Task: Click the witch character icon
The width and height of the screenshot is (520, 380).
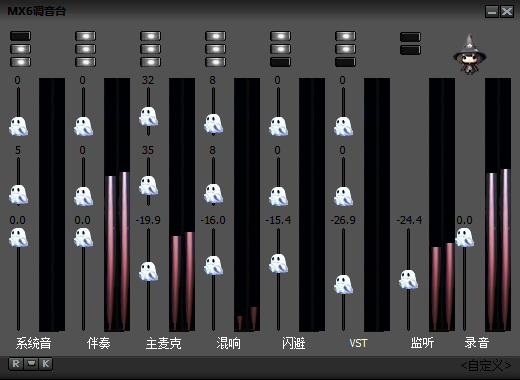Action: pyautogui.click(x=469, y=54)
